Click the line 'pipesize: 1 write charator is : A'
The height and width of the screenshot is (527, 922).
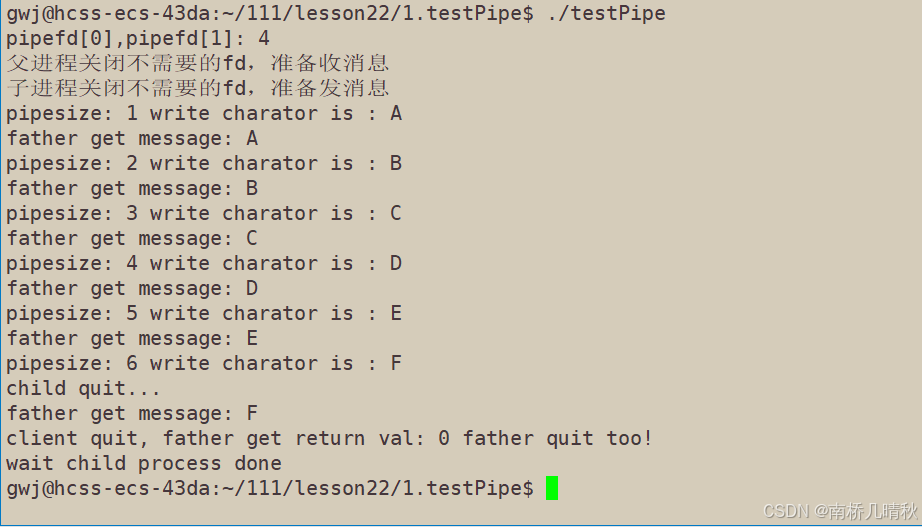pyautogui.click(x=204, y=113)
